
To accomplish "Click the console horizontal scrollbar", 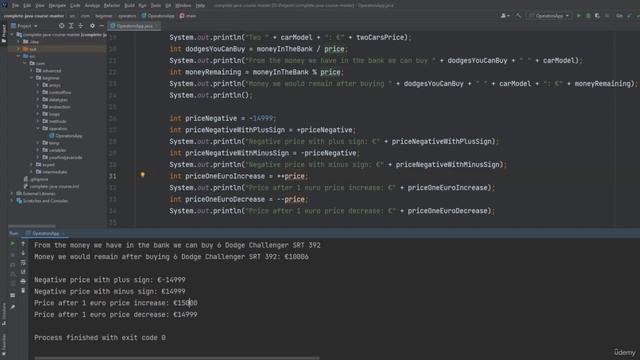I will pyautogui.click(x=177, y=358).
